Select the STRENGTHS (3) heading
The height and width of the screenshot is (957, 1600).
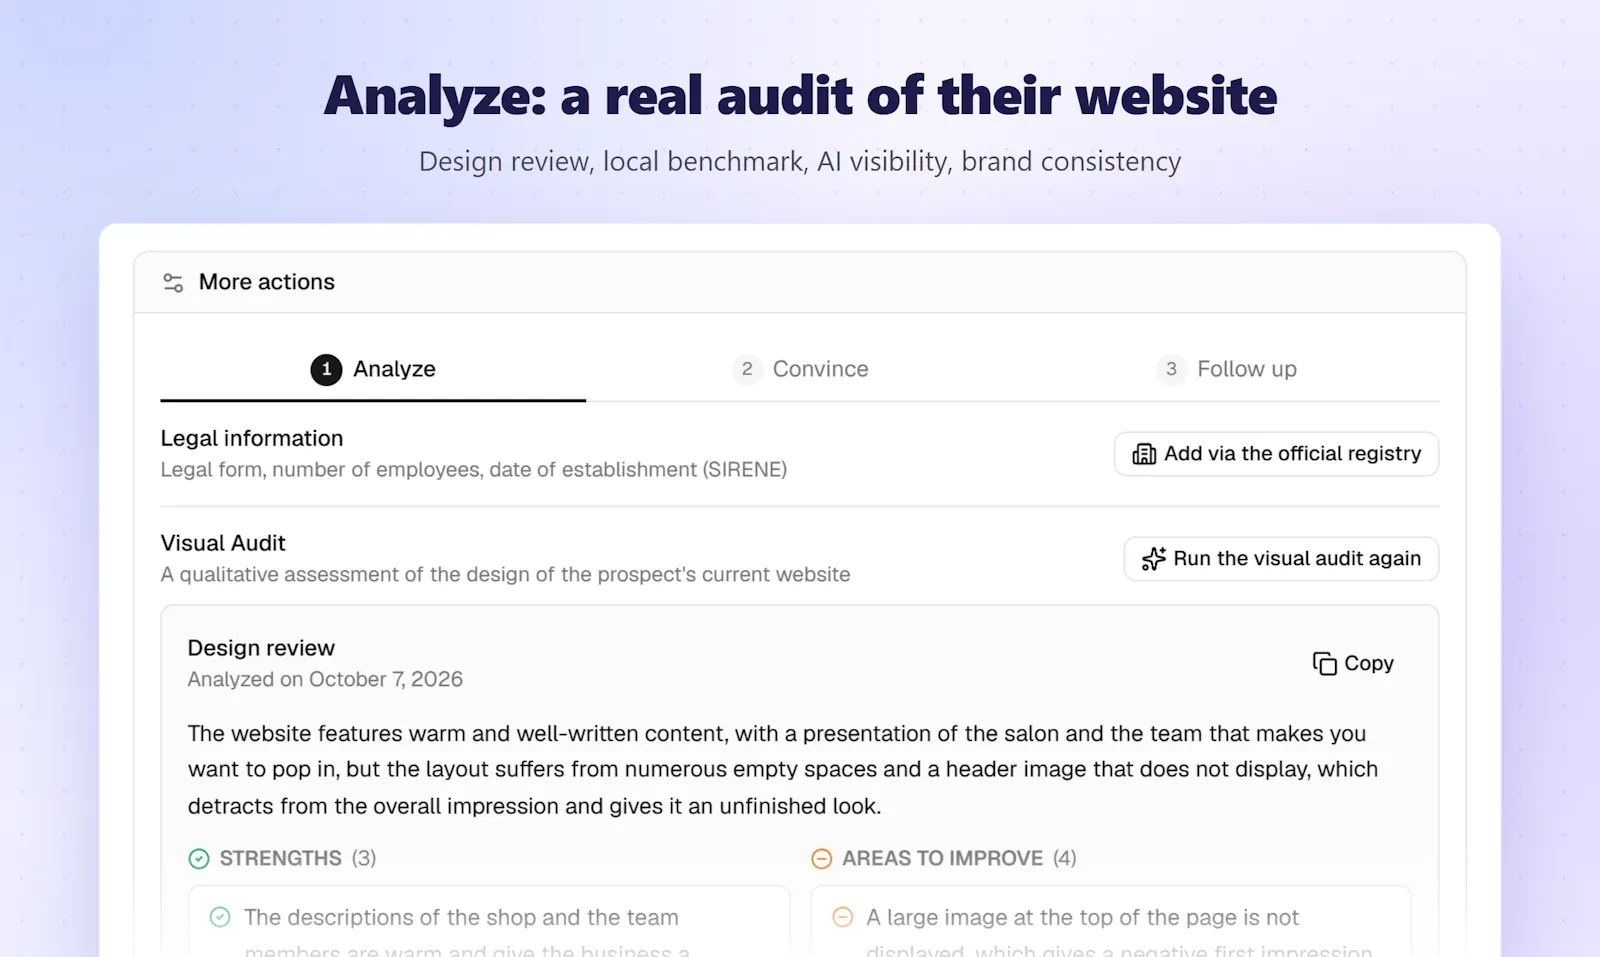click(298, 858)
